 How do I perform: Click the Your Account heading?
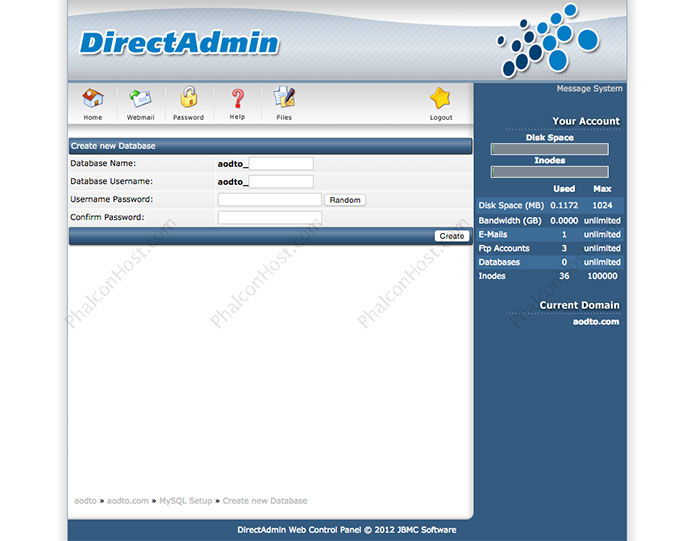pos(586,121)
